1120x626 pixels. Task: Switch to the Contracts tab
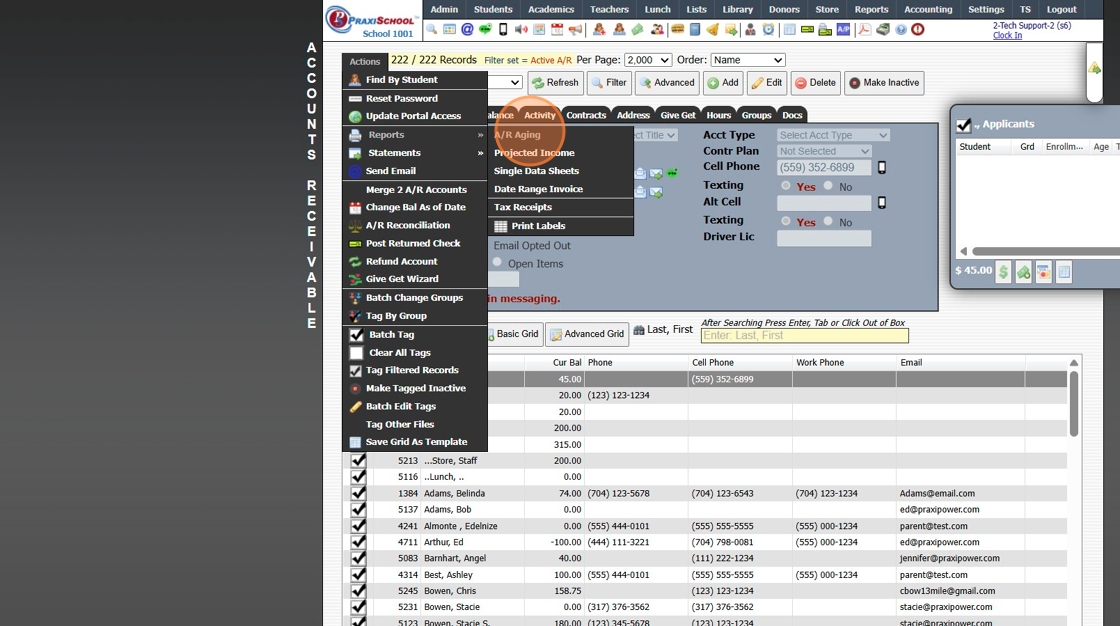[x=586, y=115]
